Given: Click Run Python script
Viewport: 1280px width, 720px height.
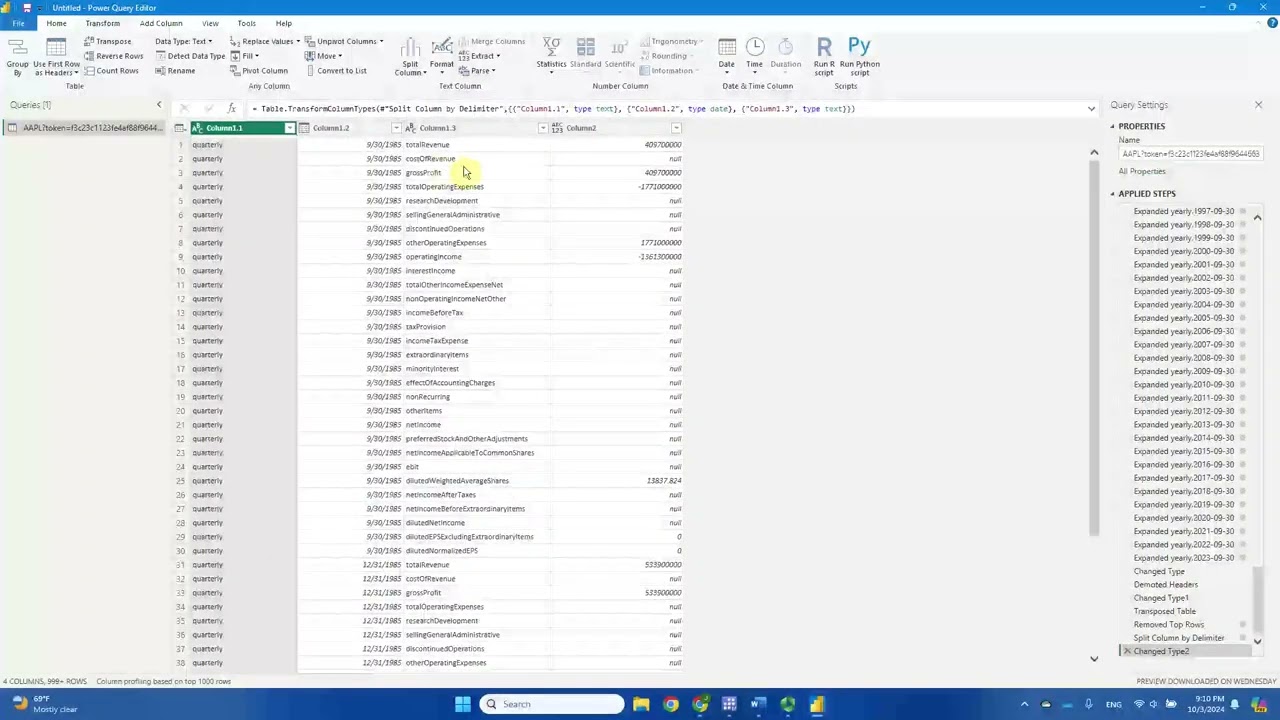Looking at the screenshot, I should pos(860,57).
